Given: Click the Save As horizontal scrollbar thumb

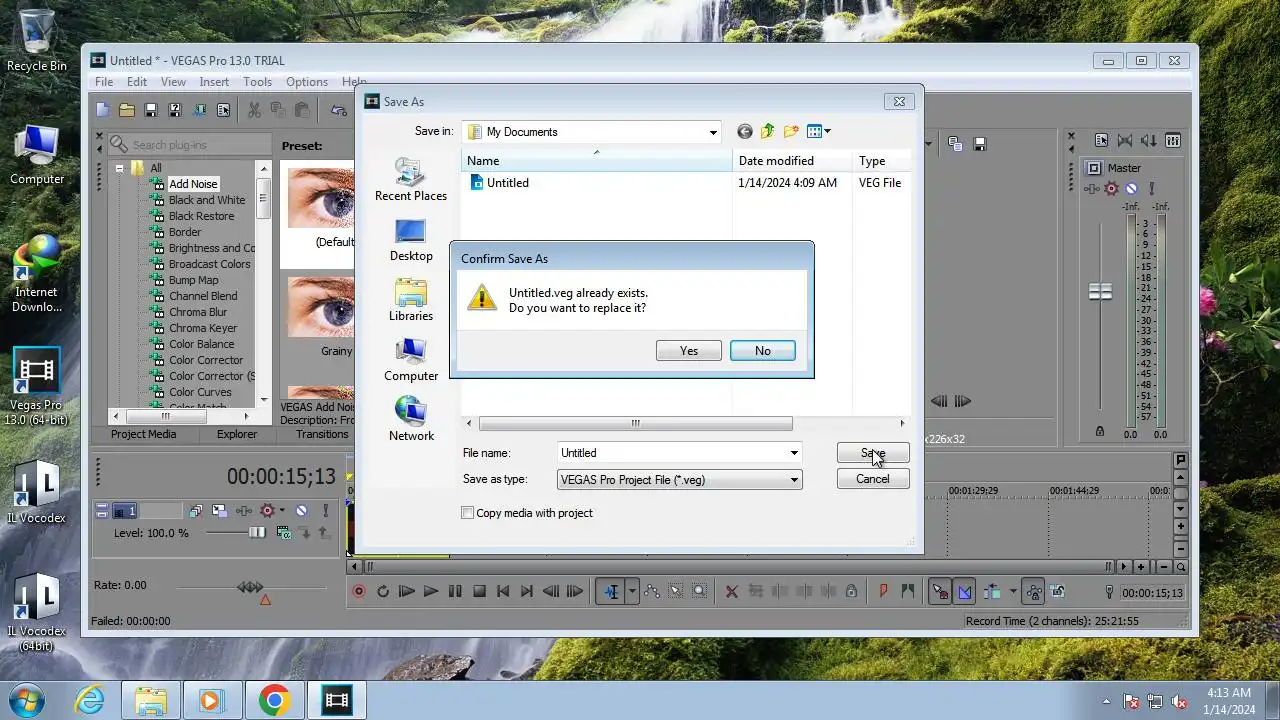Looking at the screenshot, I should coord(636,424).
